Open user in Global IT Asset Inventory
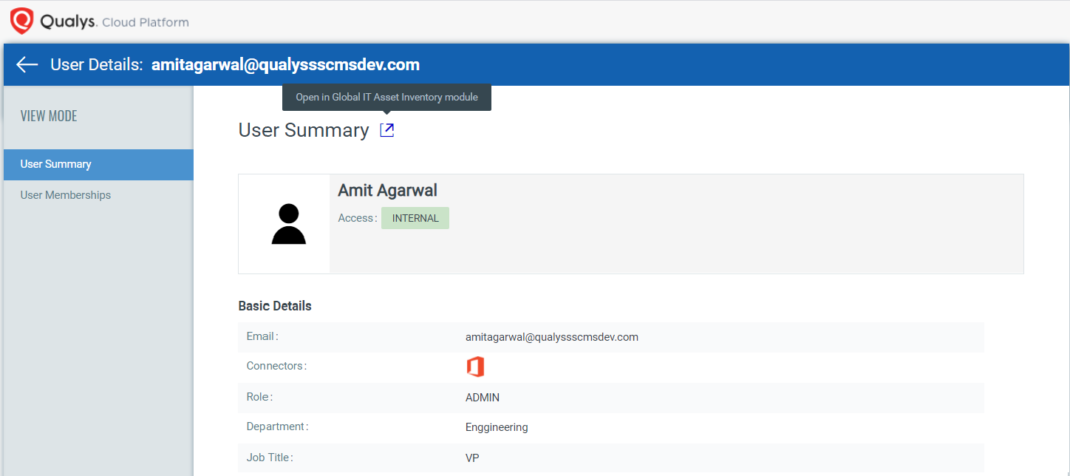The height and width of the screenshot is (476, 1070). click(x=387, y=130)
